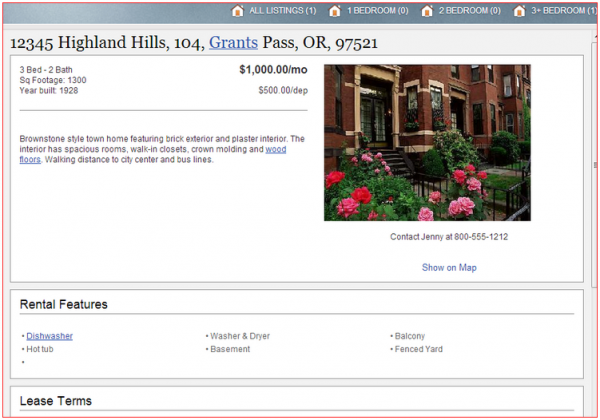Open the Dishwasher feature link
Image resolution: width=600 pixels, height=420 pixels.
tap(49, 336)
